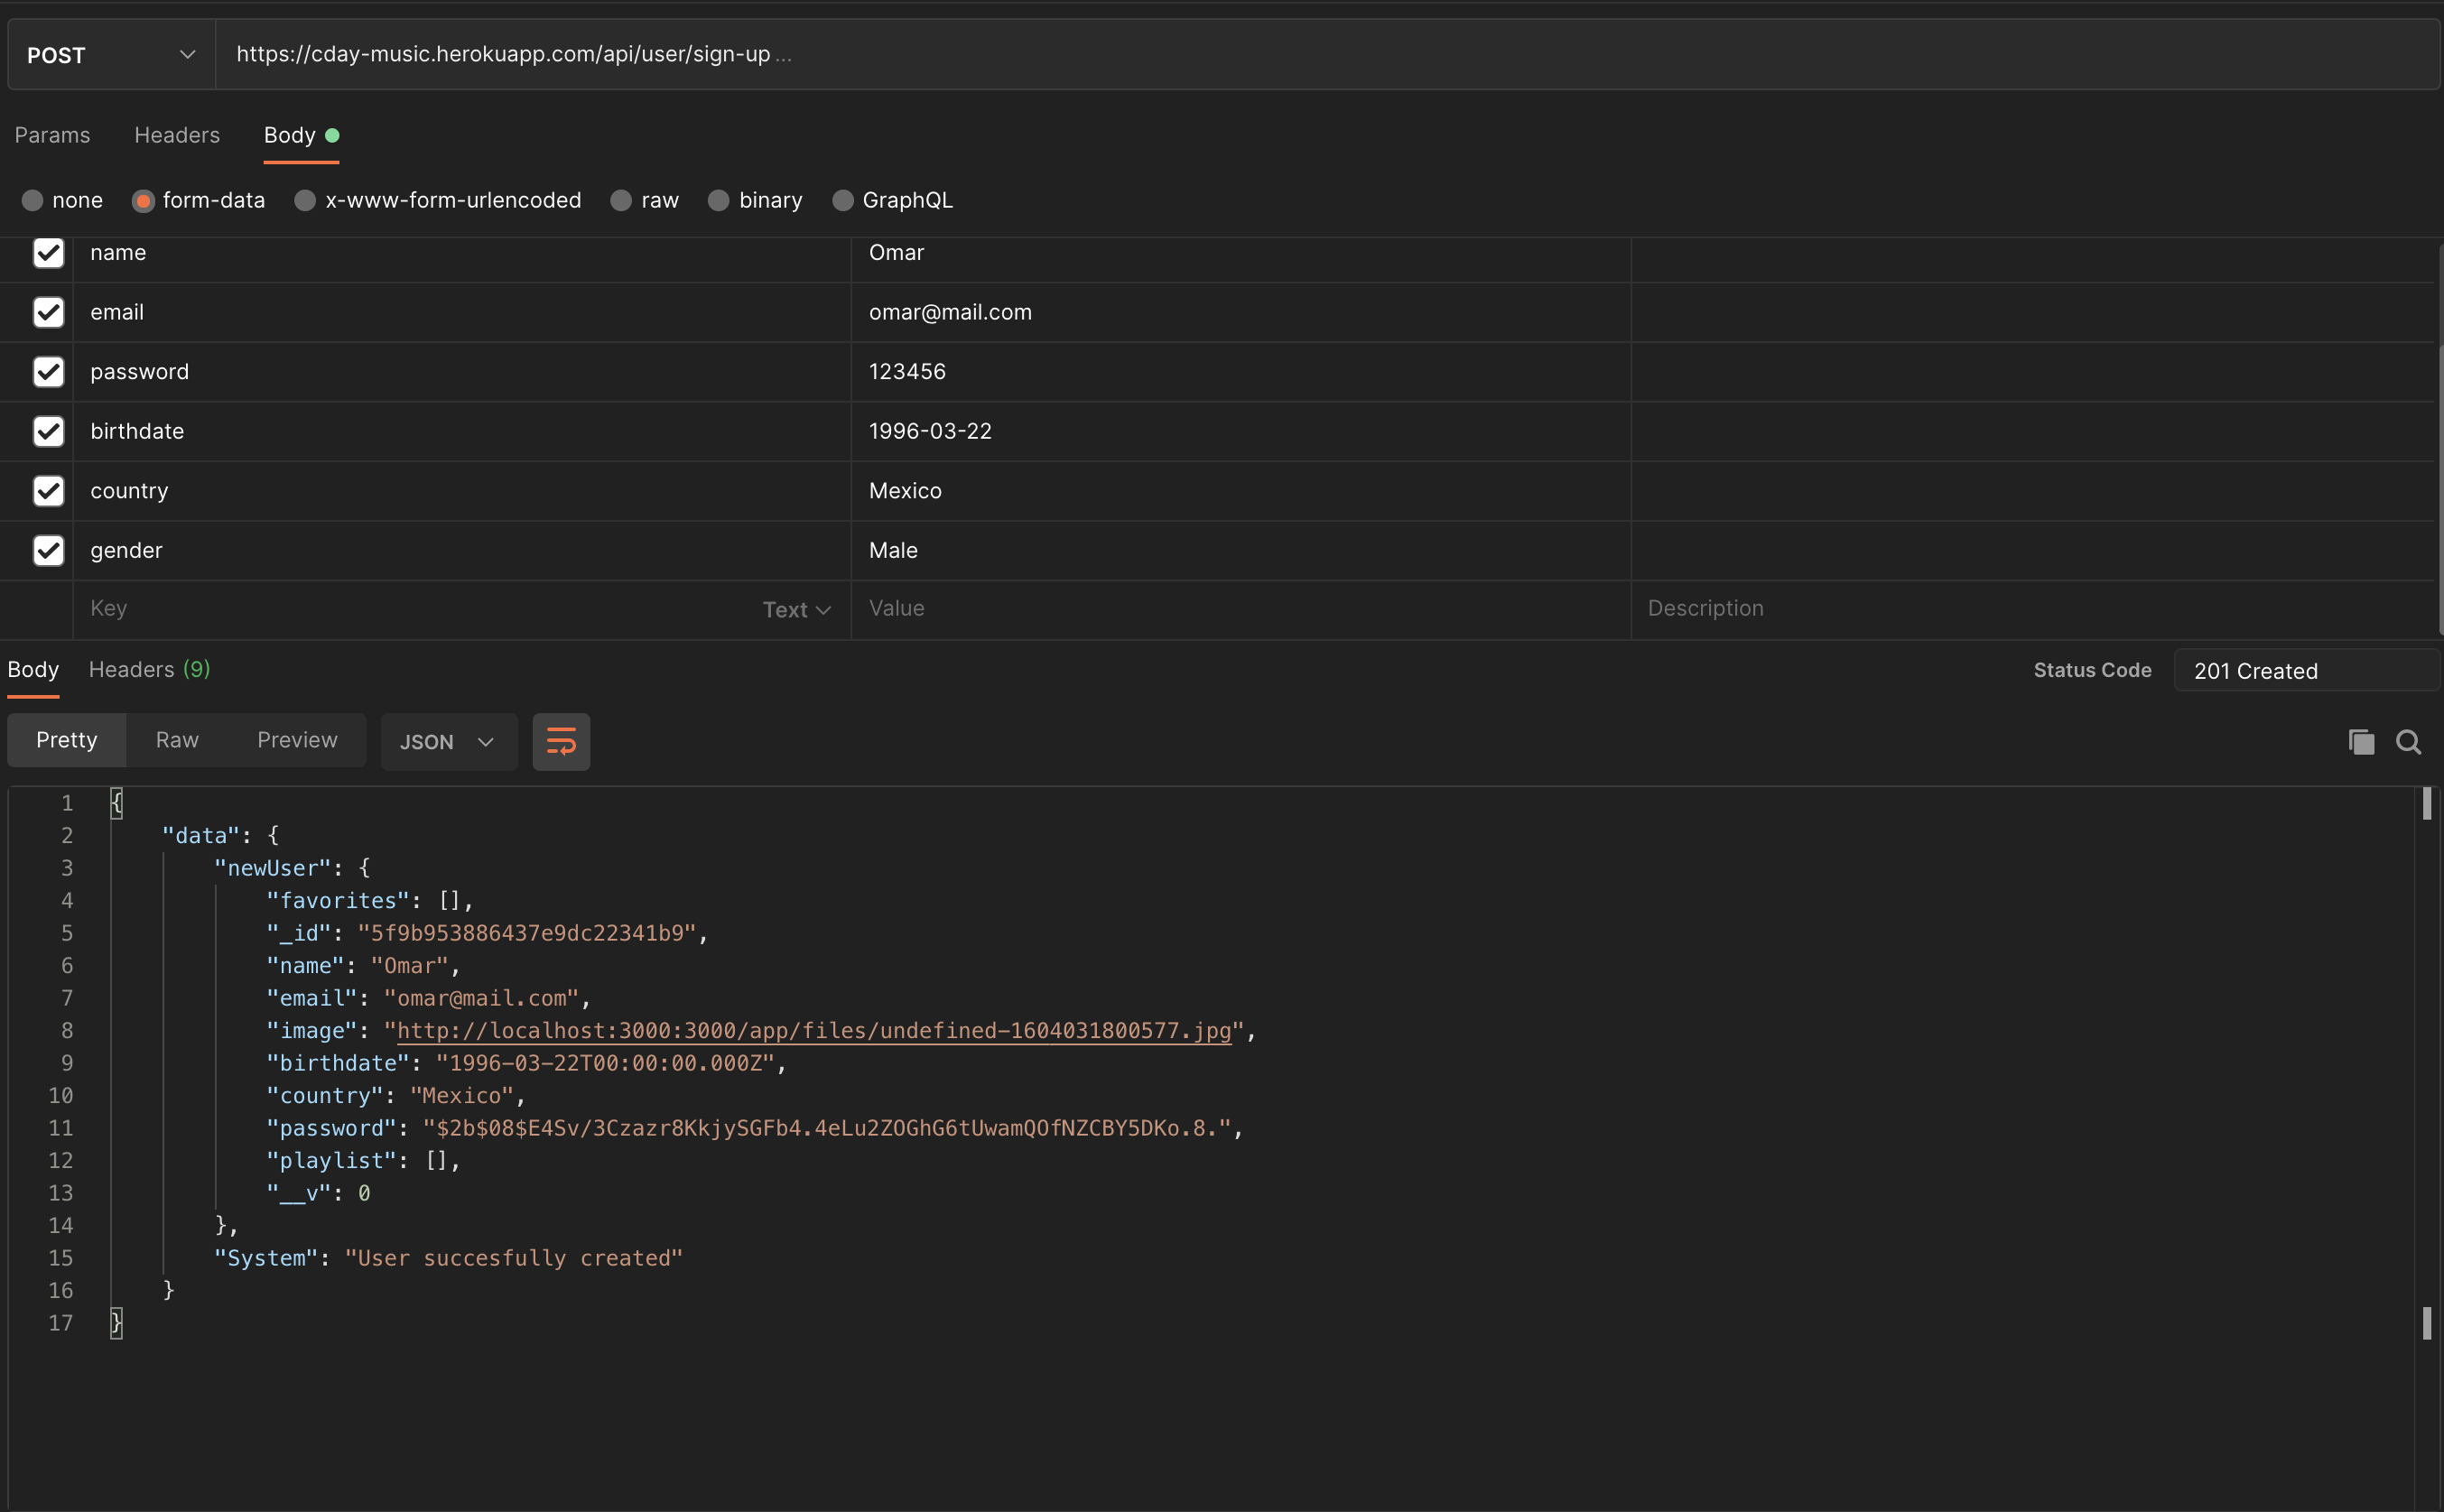Select the raw body type radio
Screen dimensions: 2444x1512
pos(621,201)
